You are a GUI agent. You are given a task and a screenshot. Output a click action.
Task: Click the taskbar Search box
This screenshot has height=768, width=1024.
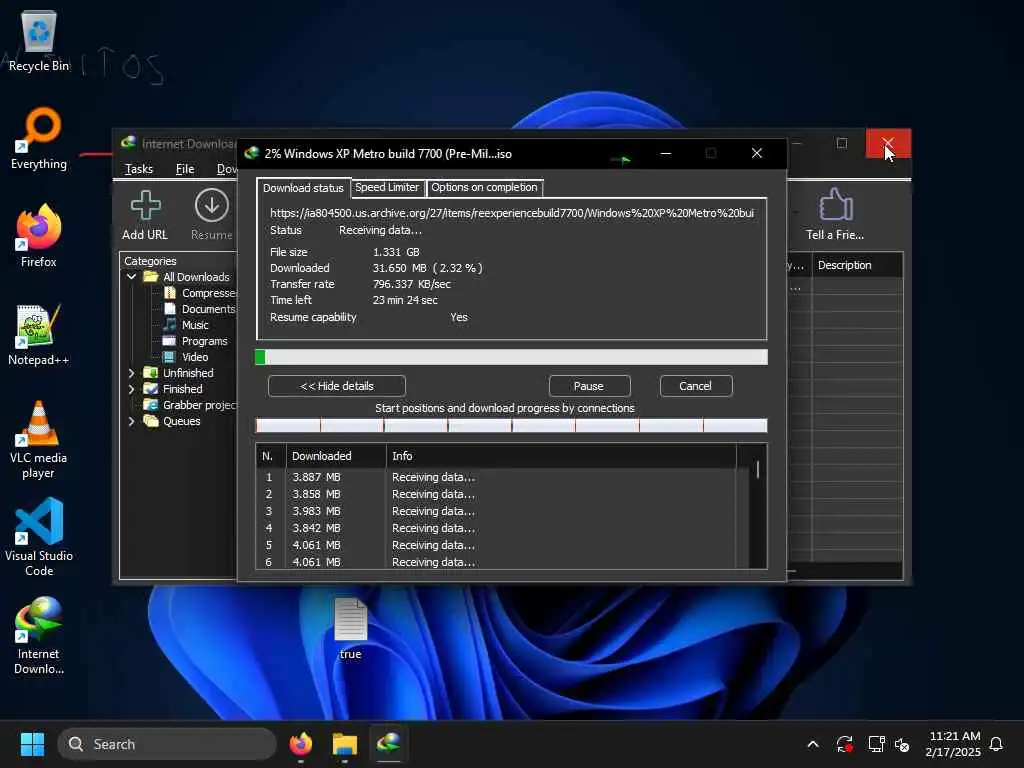pos(167,744)
